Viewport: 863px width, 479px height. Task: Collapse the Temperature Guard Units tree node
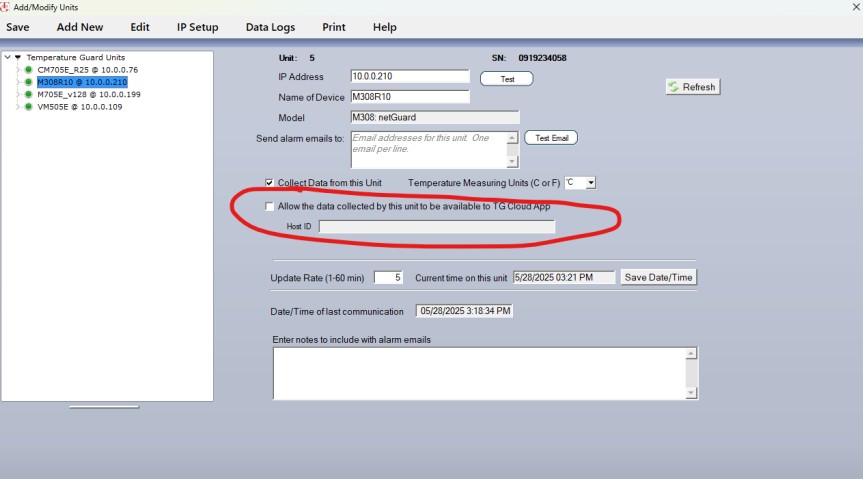[8, 58]
